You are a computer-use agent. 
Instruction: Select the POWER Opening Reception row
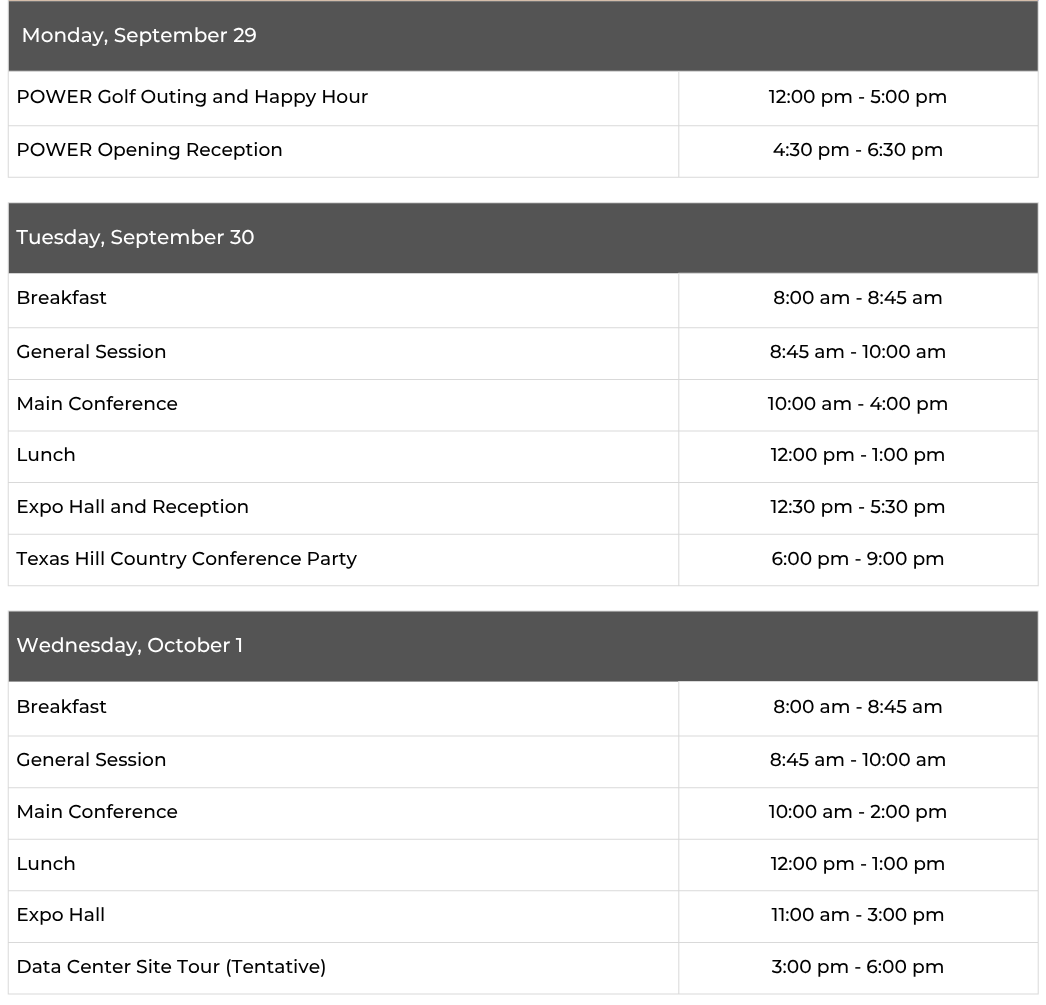coord(523,151)
